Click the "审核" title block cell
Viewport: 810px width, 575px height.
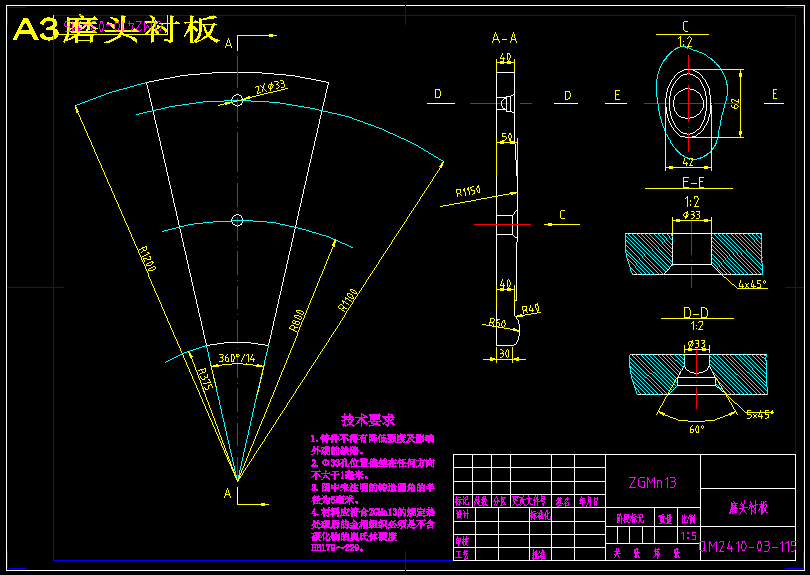(462, 541)
